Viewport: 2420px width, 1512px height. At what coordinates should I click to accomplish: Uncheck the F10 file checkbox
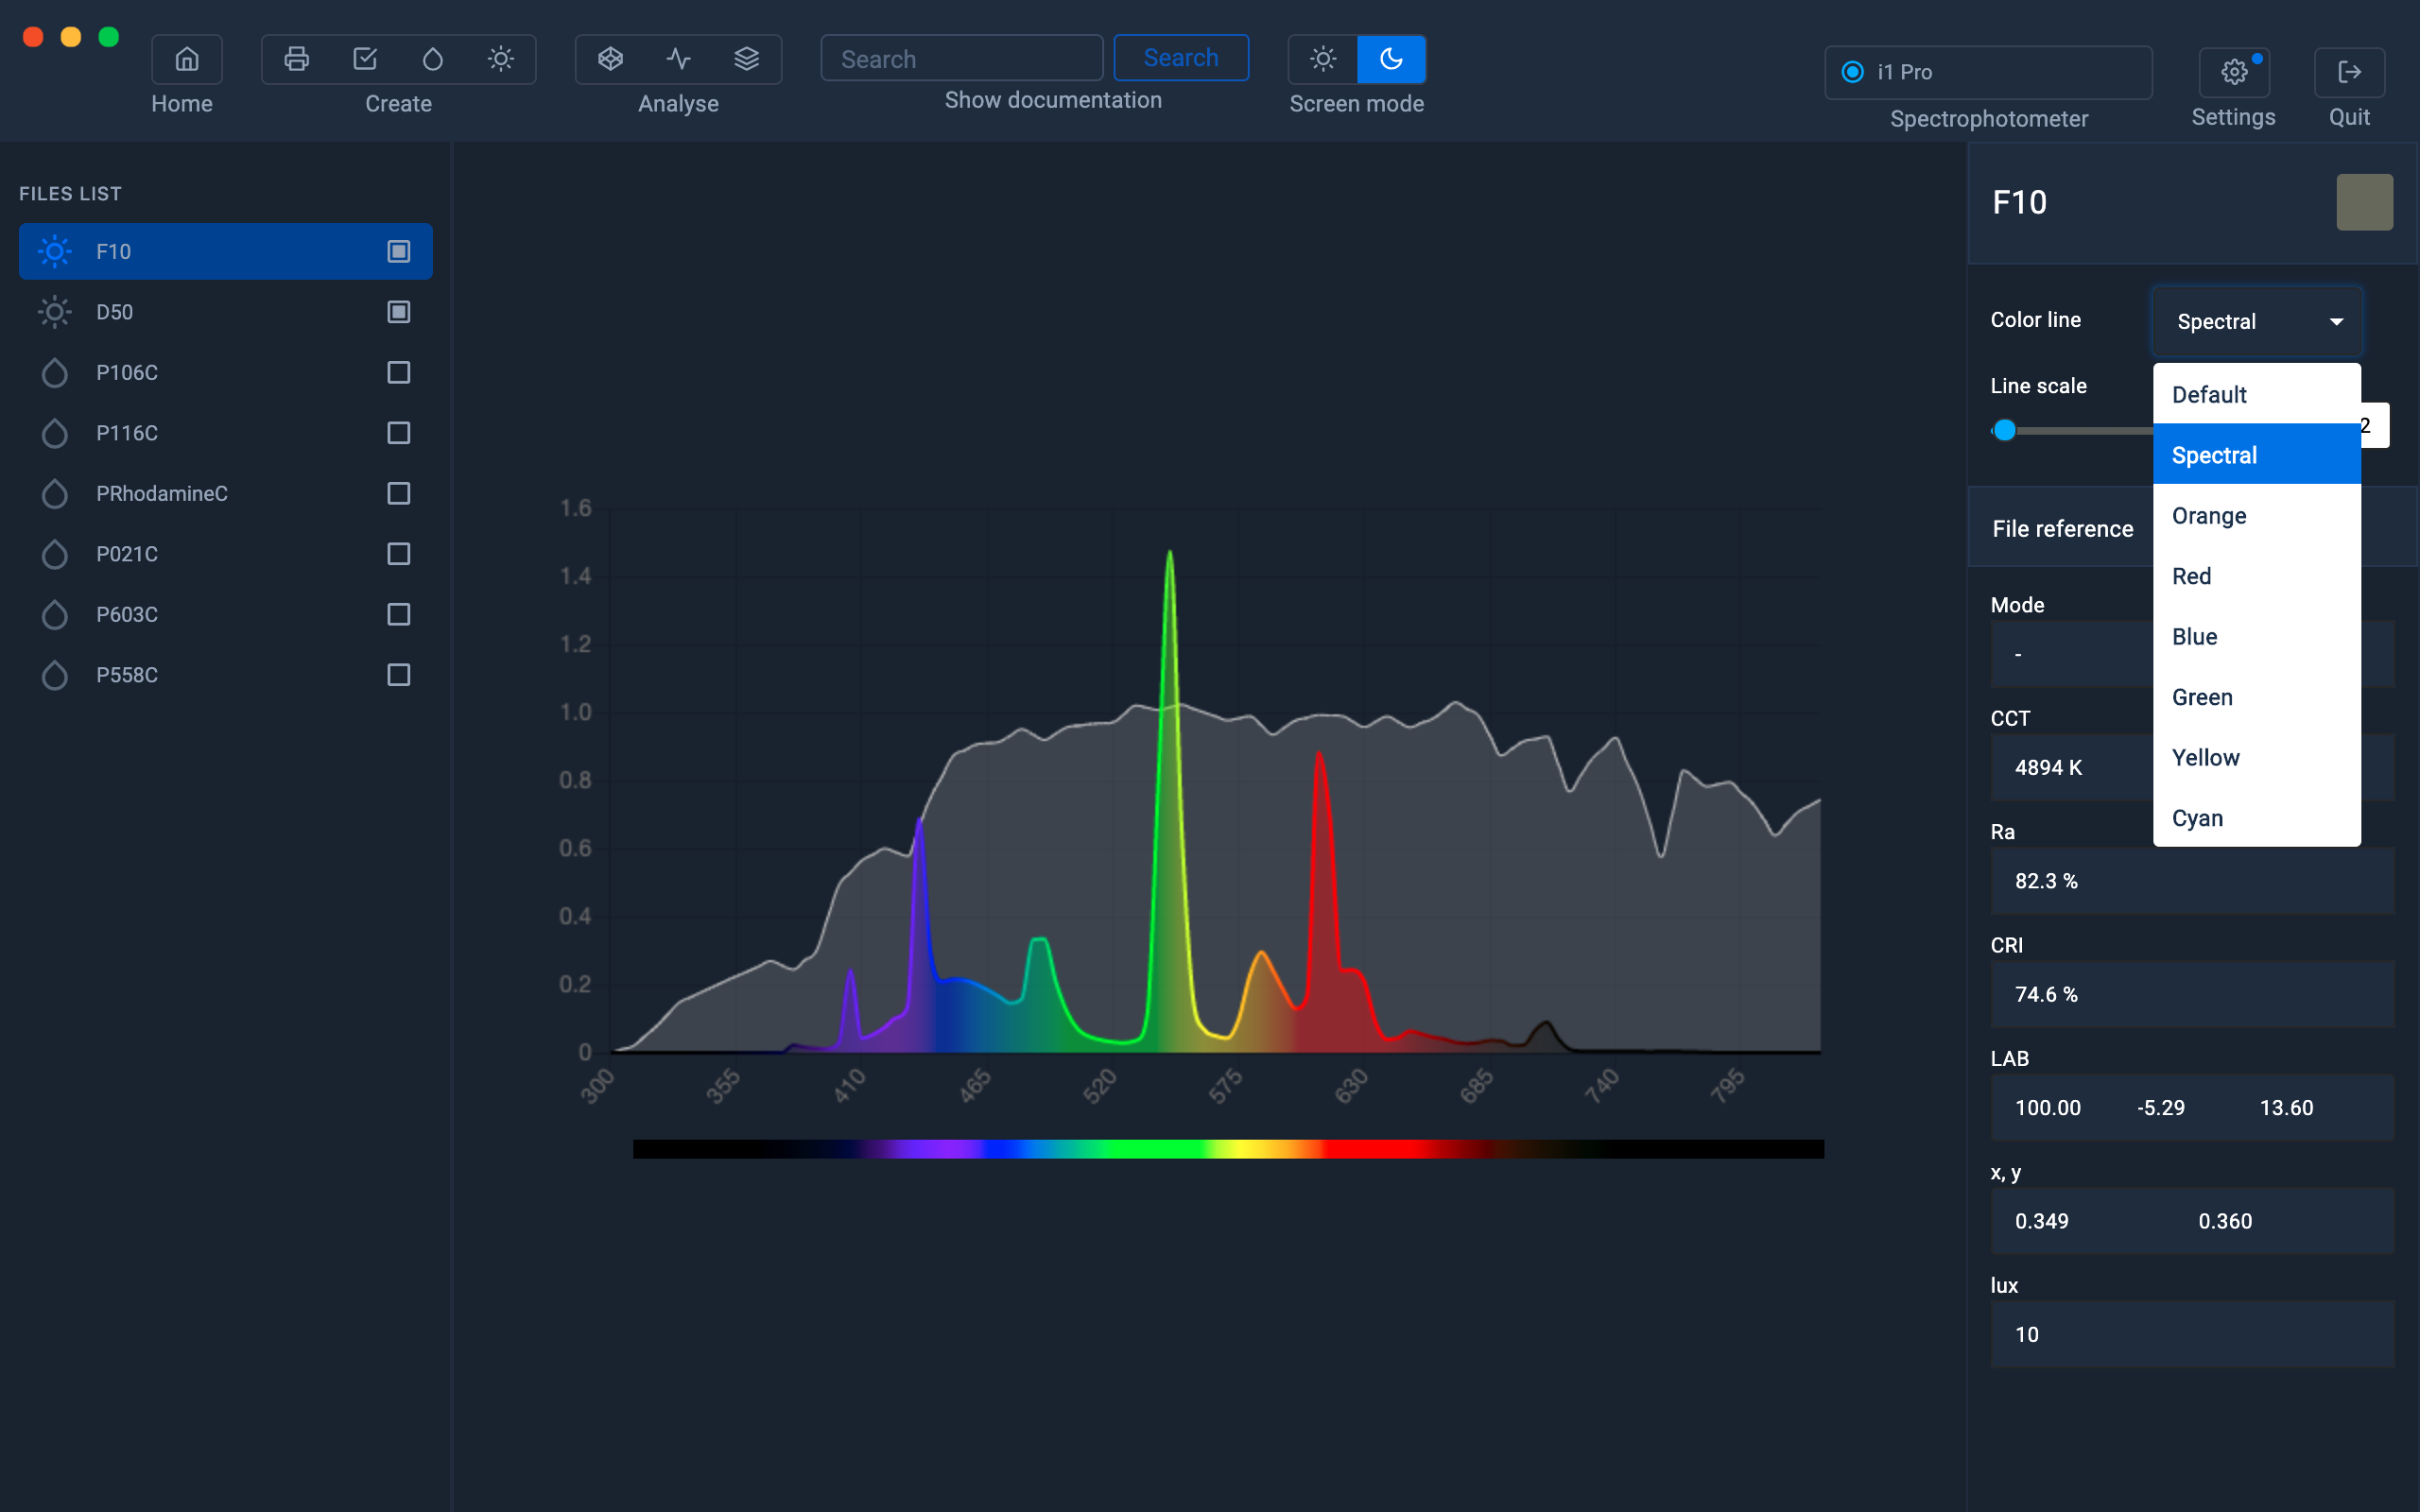pos(399,251)
